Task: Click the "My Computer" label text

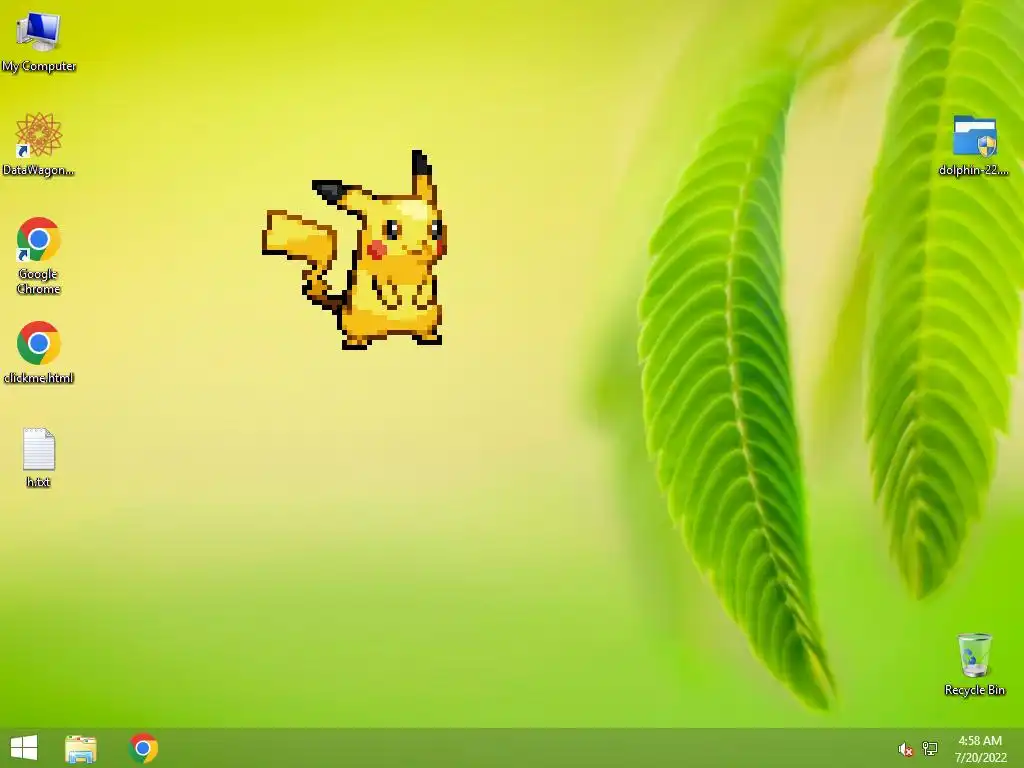Action: [39, 66]
